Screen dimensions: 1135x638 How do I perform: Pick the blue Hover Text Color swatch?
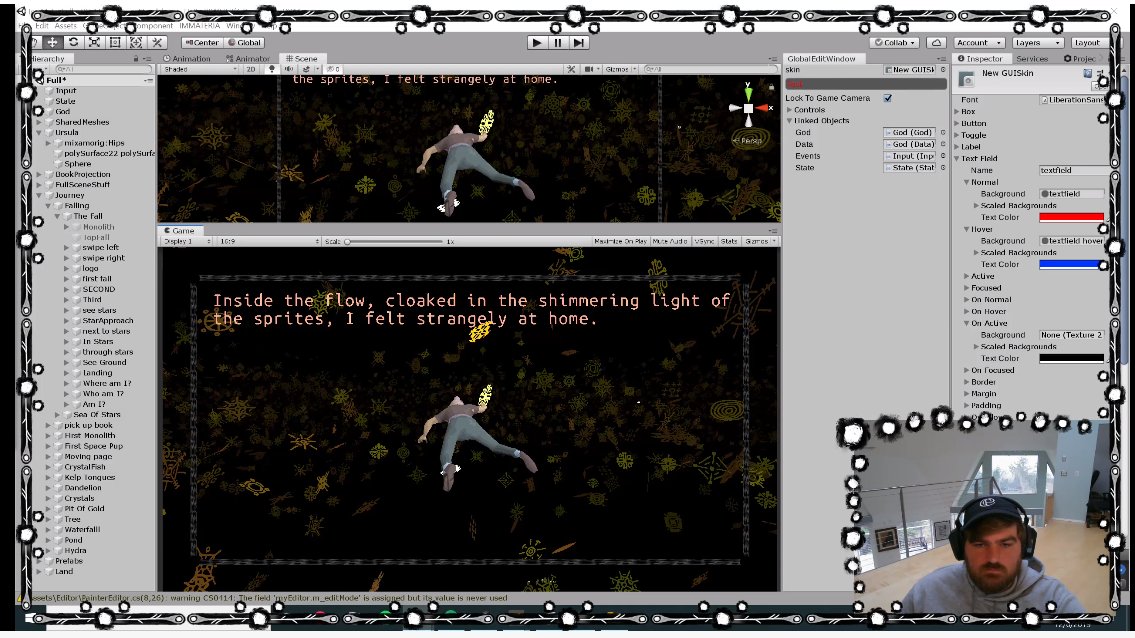tap(1071, 264)
